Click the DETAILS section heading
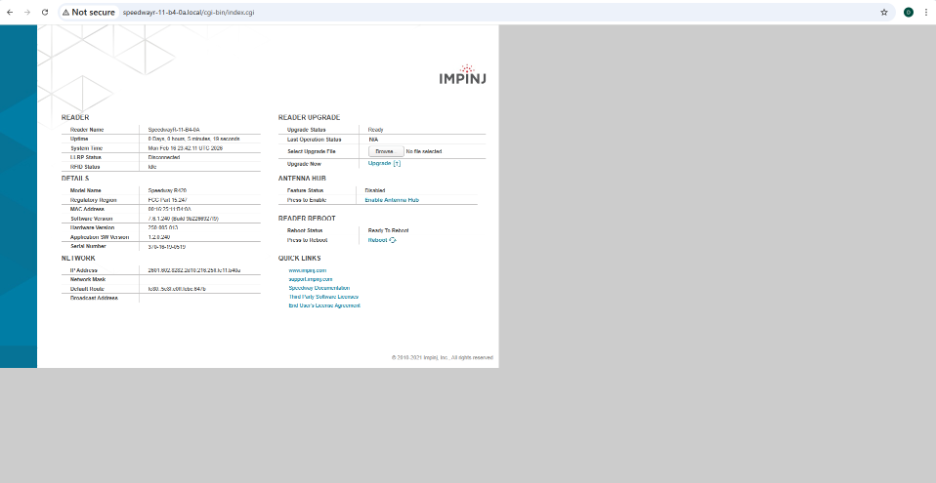 75,179
